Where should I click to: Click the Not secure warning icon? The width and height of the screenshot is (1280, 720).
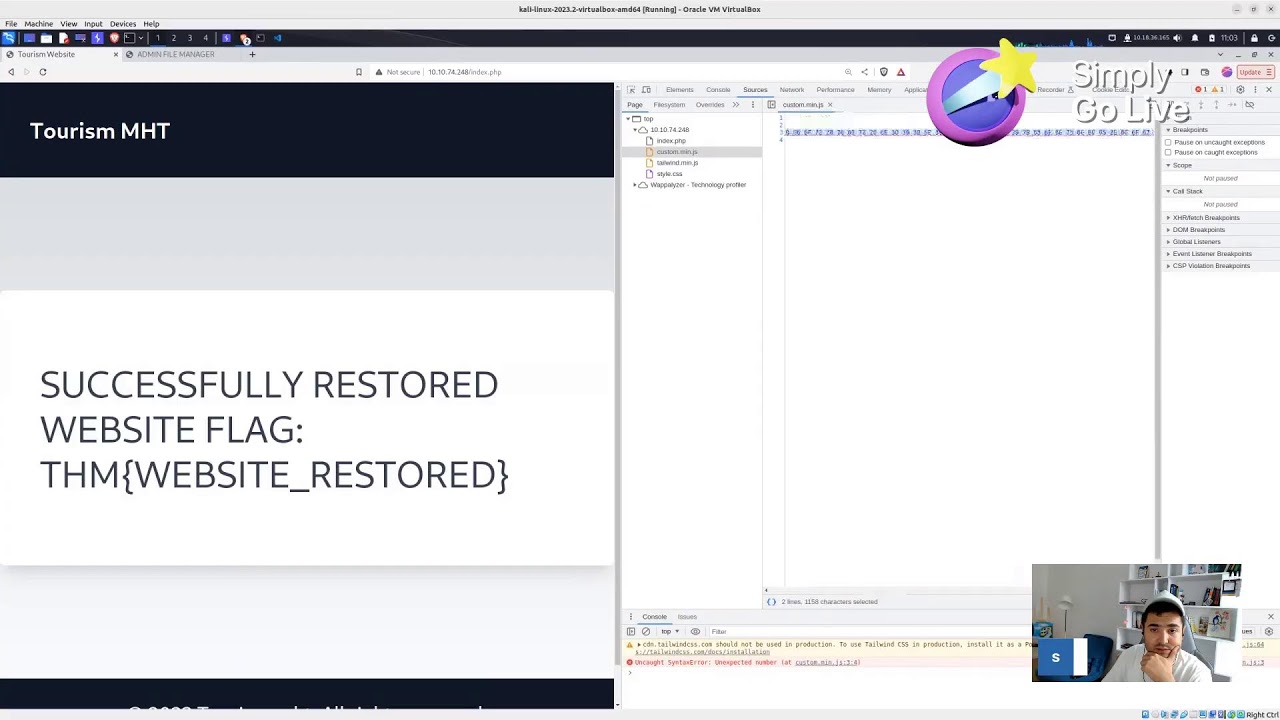379,72
